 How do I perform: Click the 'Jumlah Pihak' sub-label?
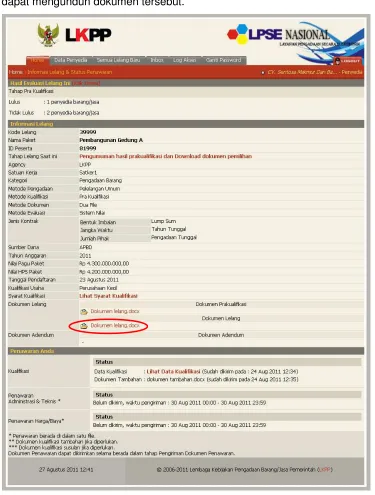tap(94, 239)
